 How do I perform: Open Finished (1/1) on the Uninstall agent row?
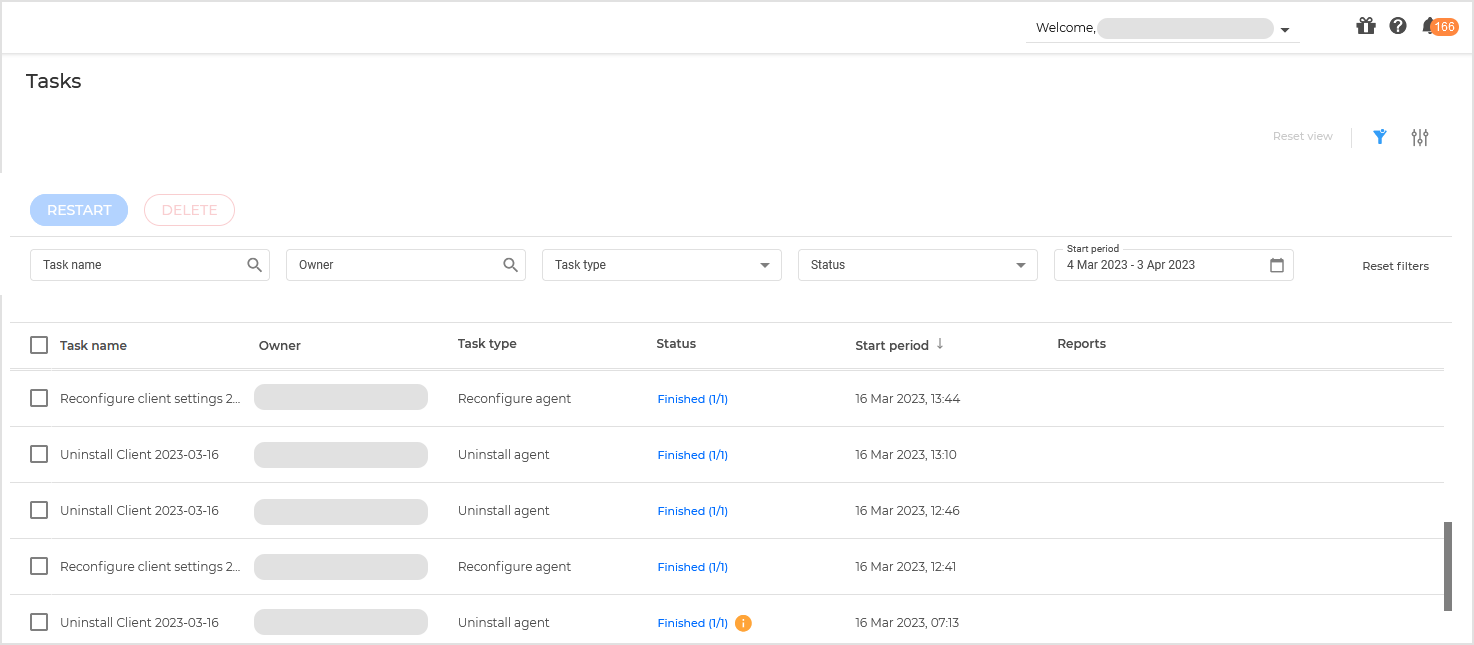coord(692,454)
